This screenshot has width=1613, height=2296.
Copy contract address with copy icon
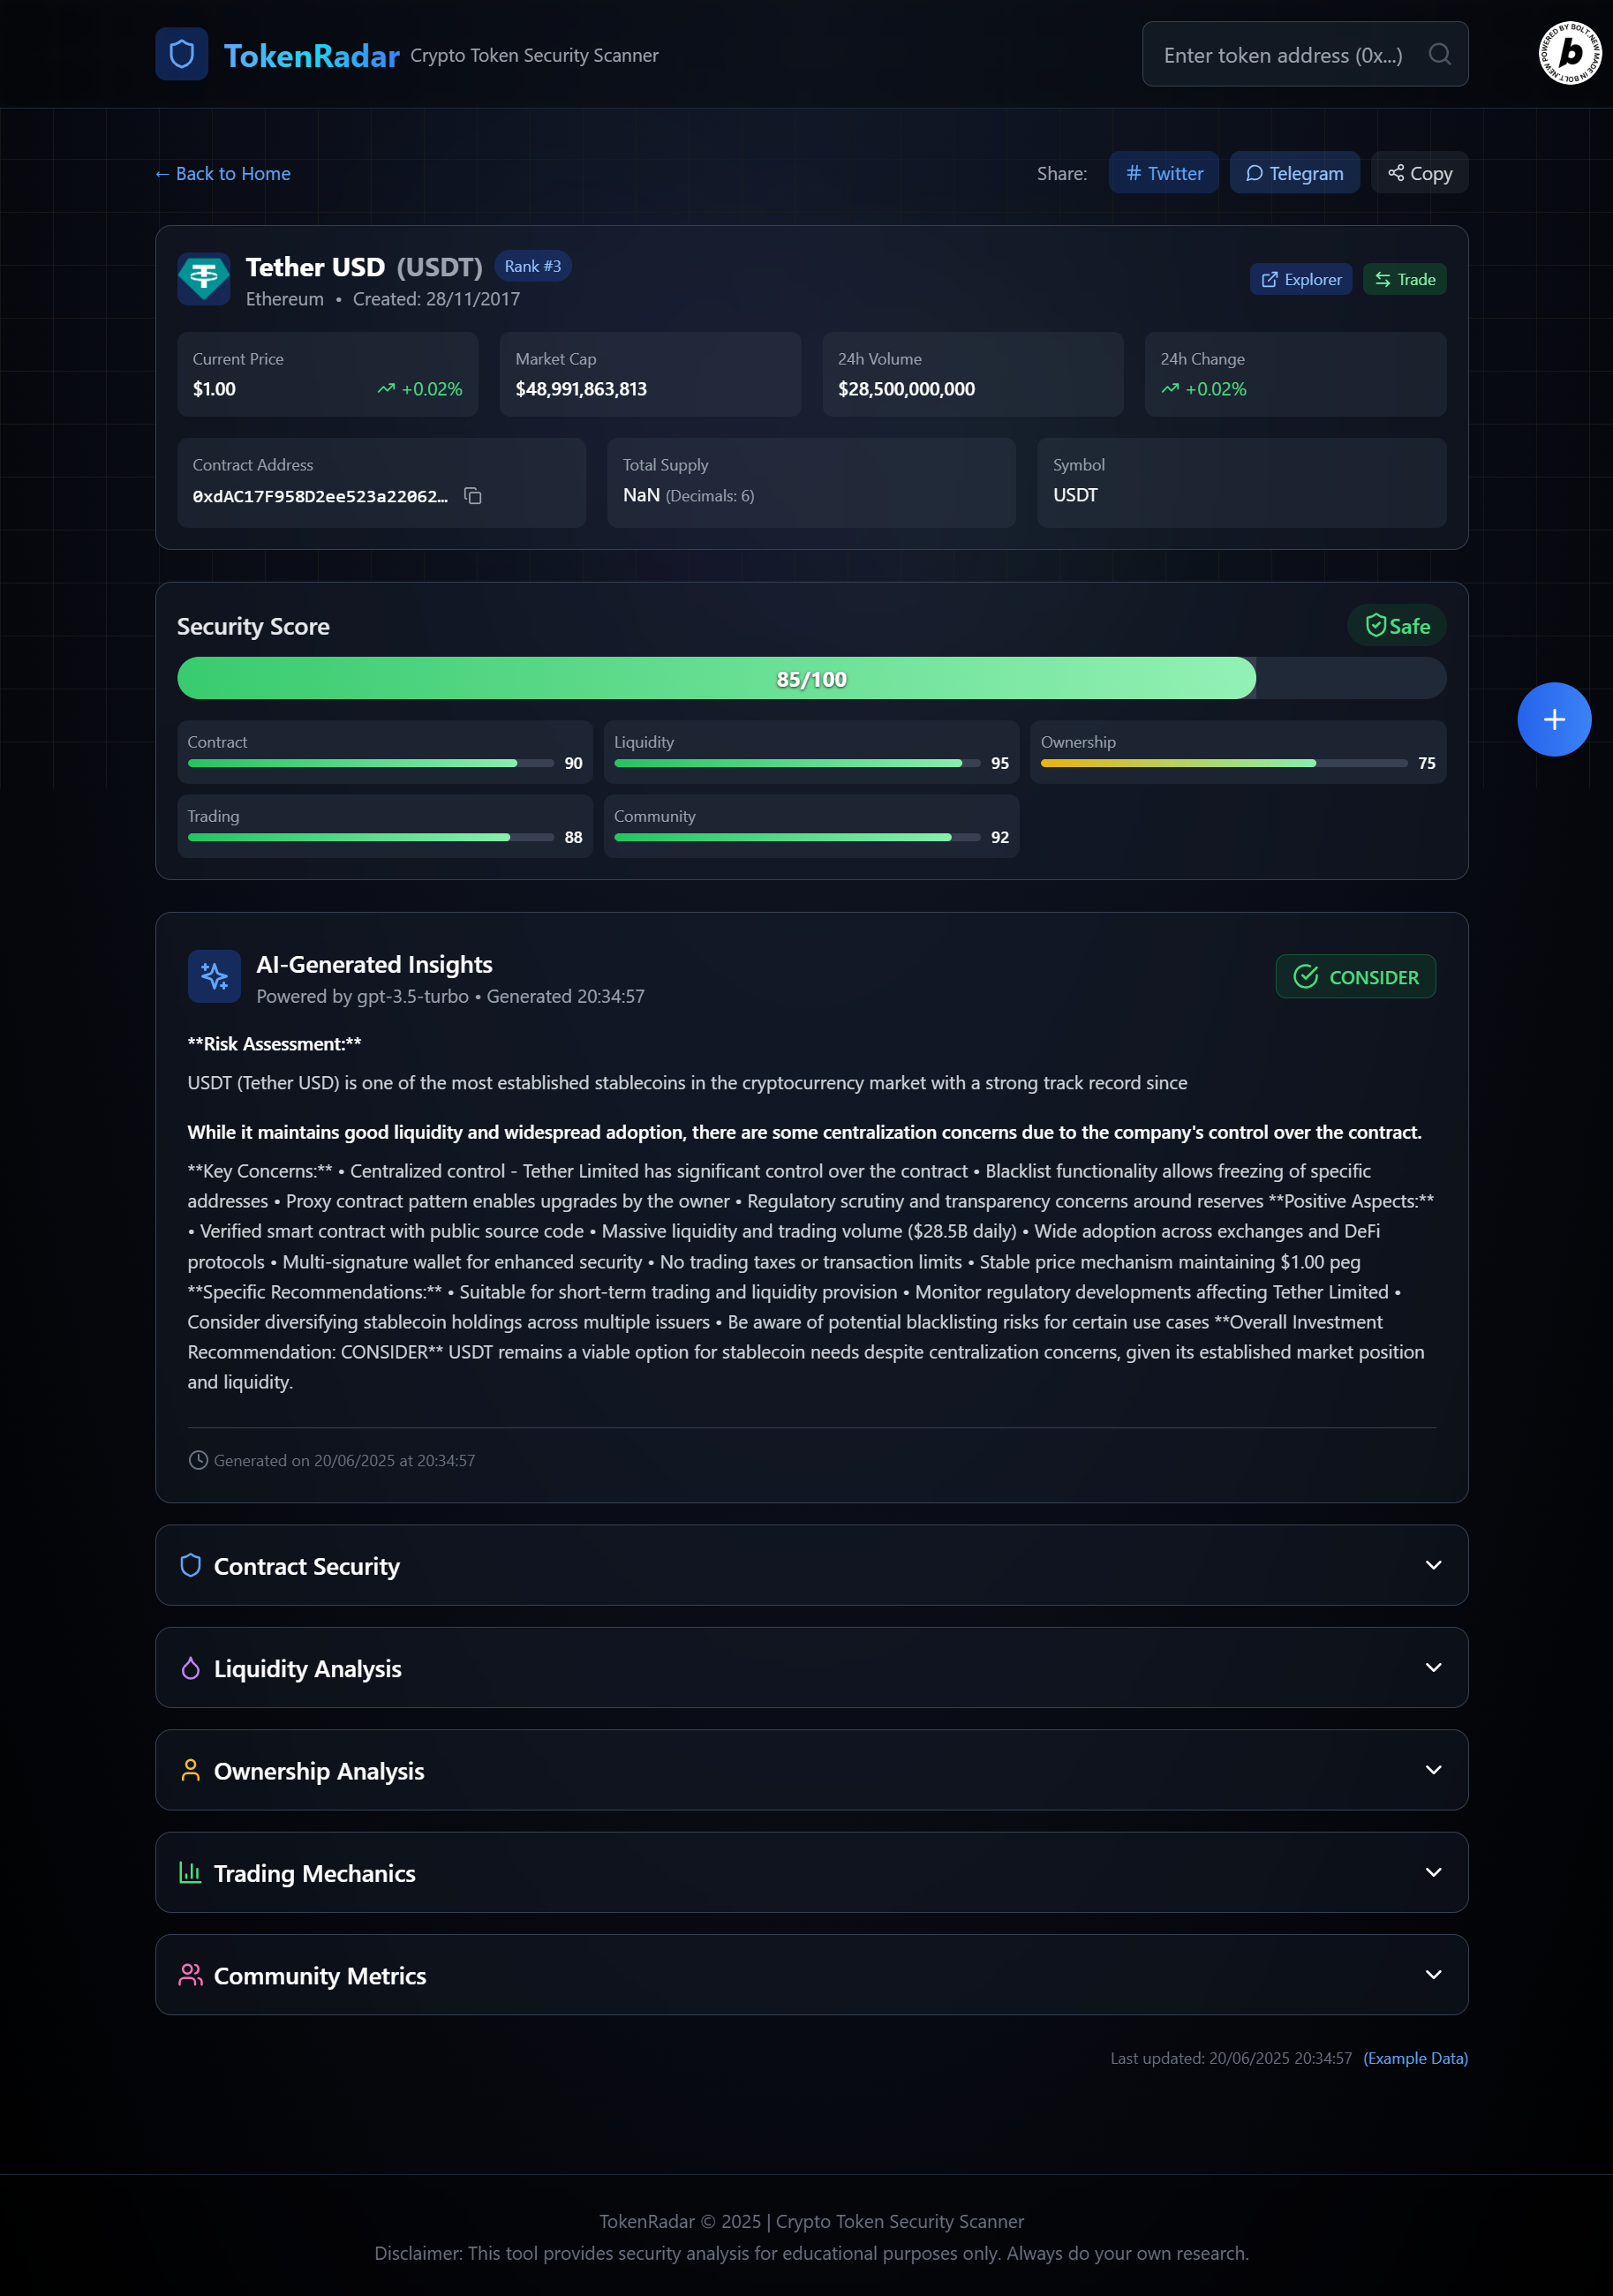point(473,496)
